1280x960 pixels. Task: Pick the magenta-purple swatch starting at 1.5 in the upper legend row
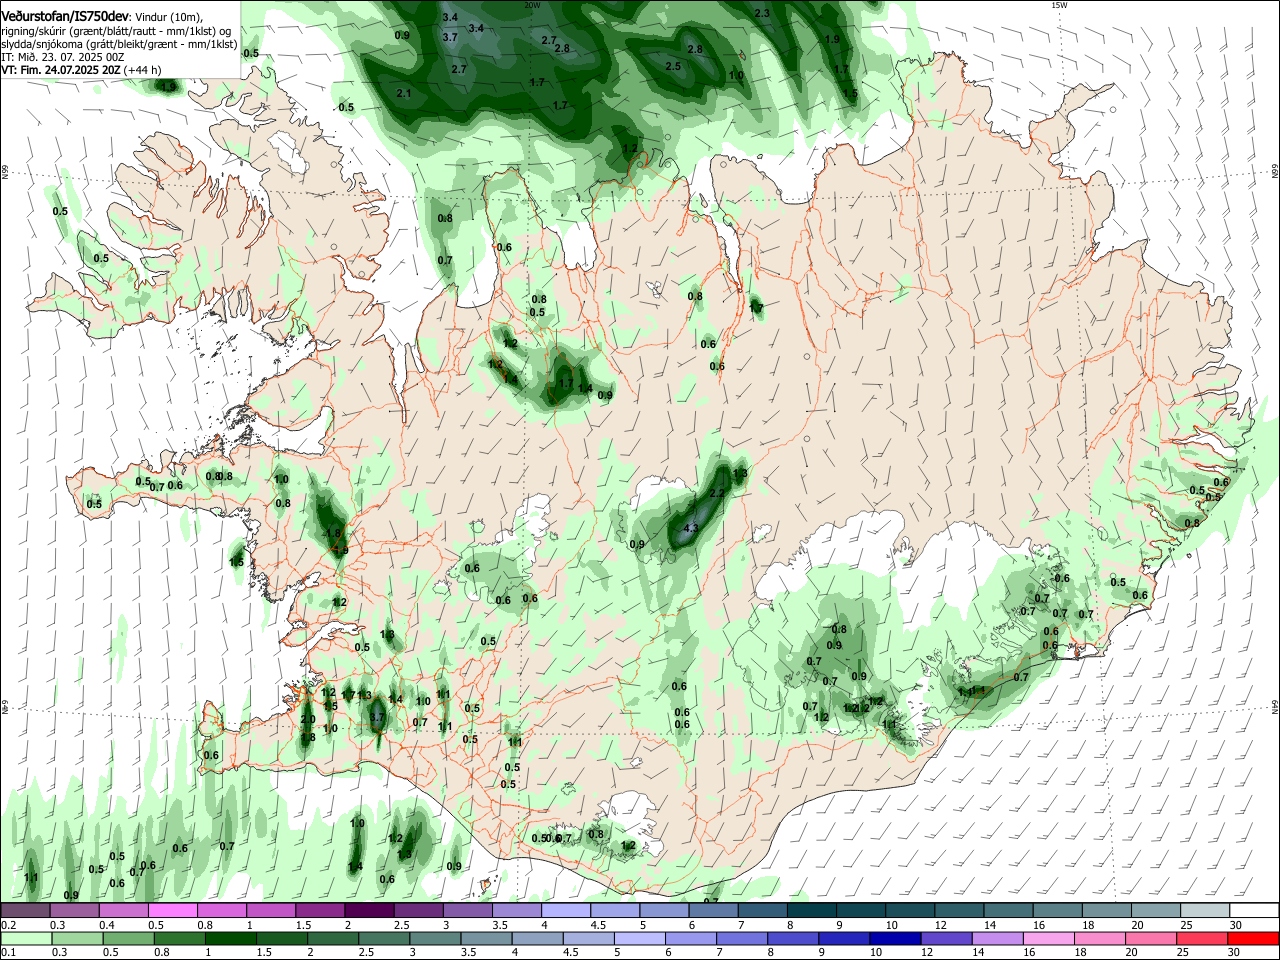tap(320, 911)
